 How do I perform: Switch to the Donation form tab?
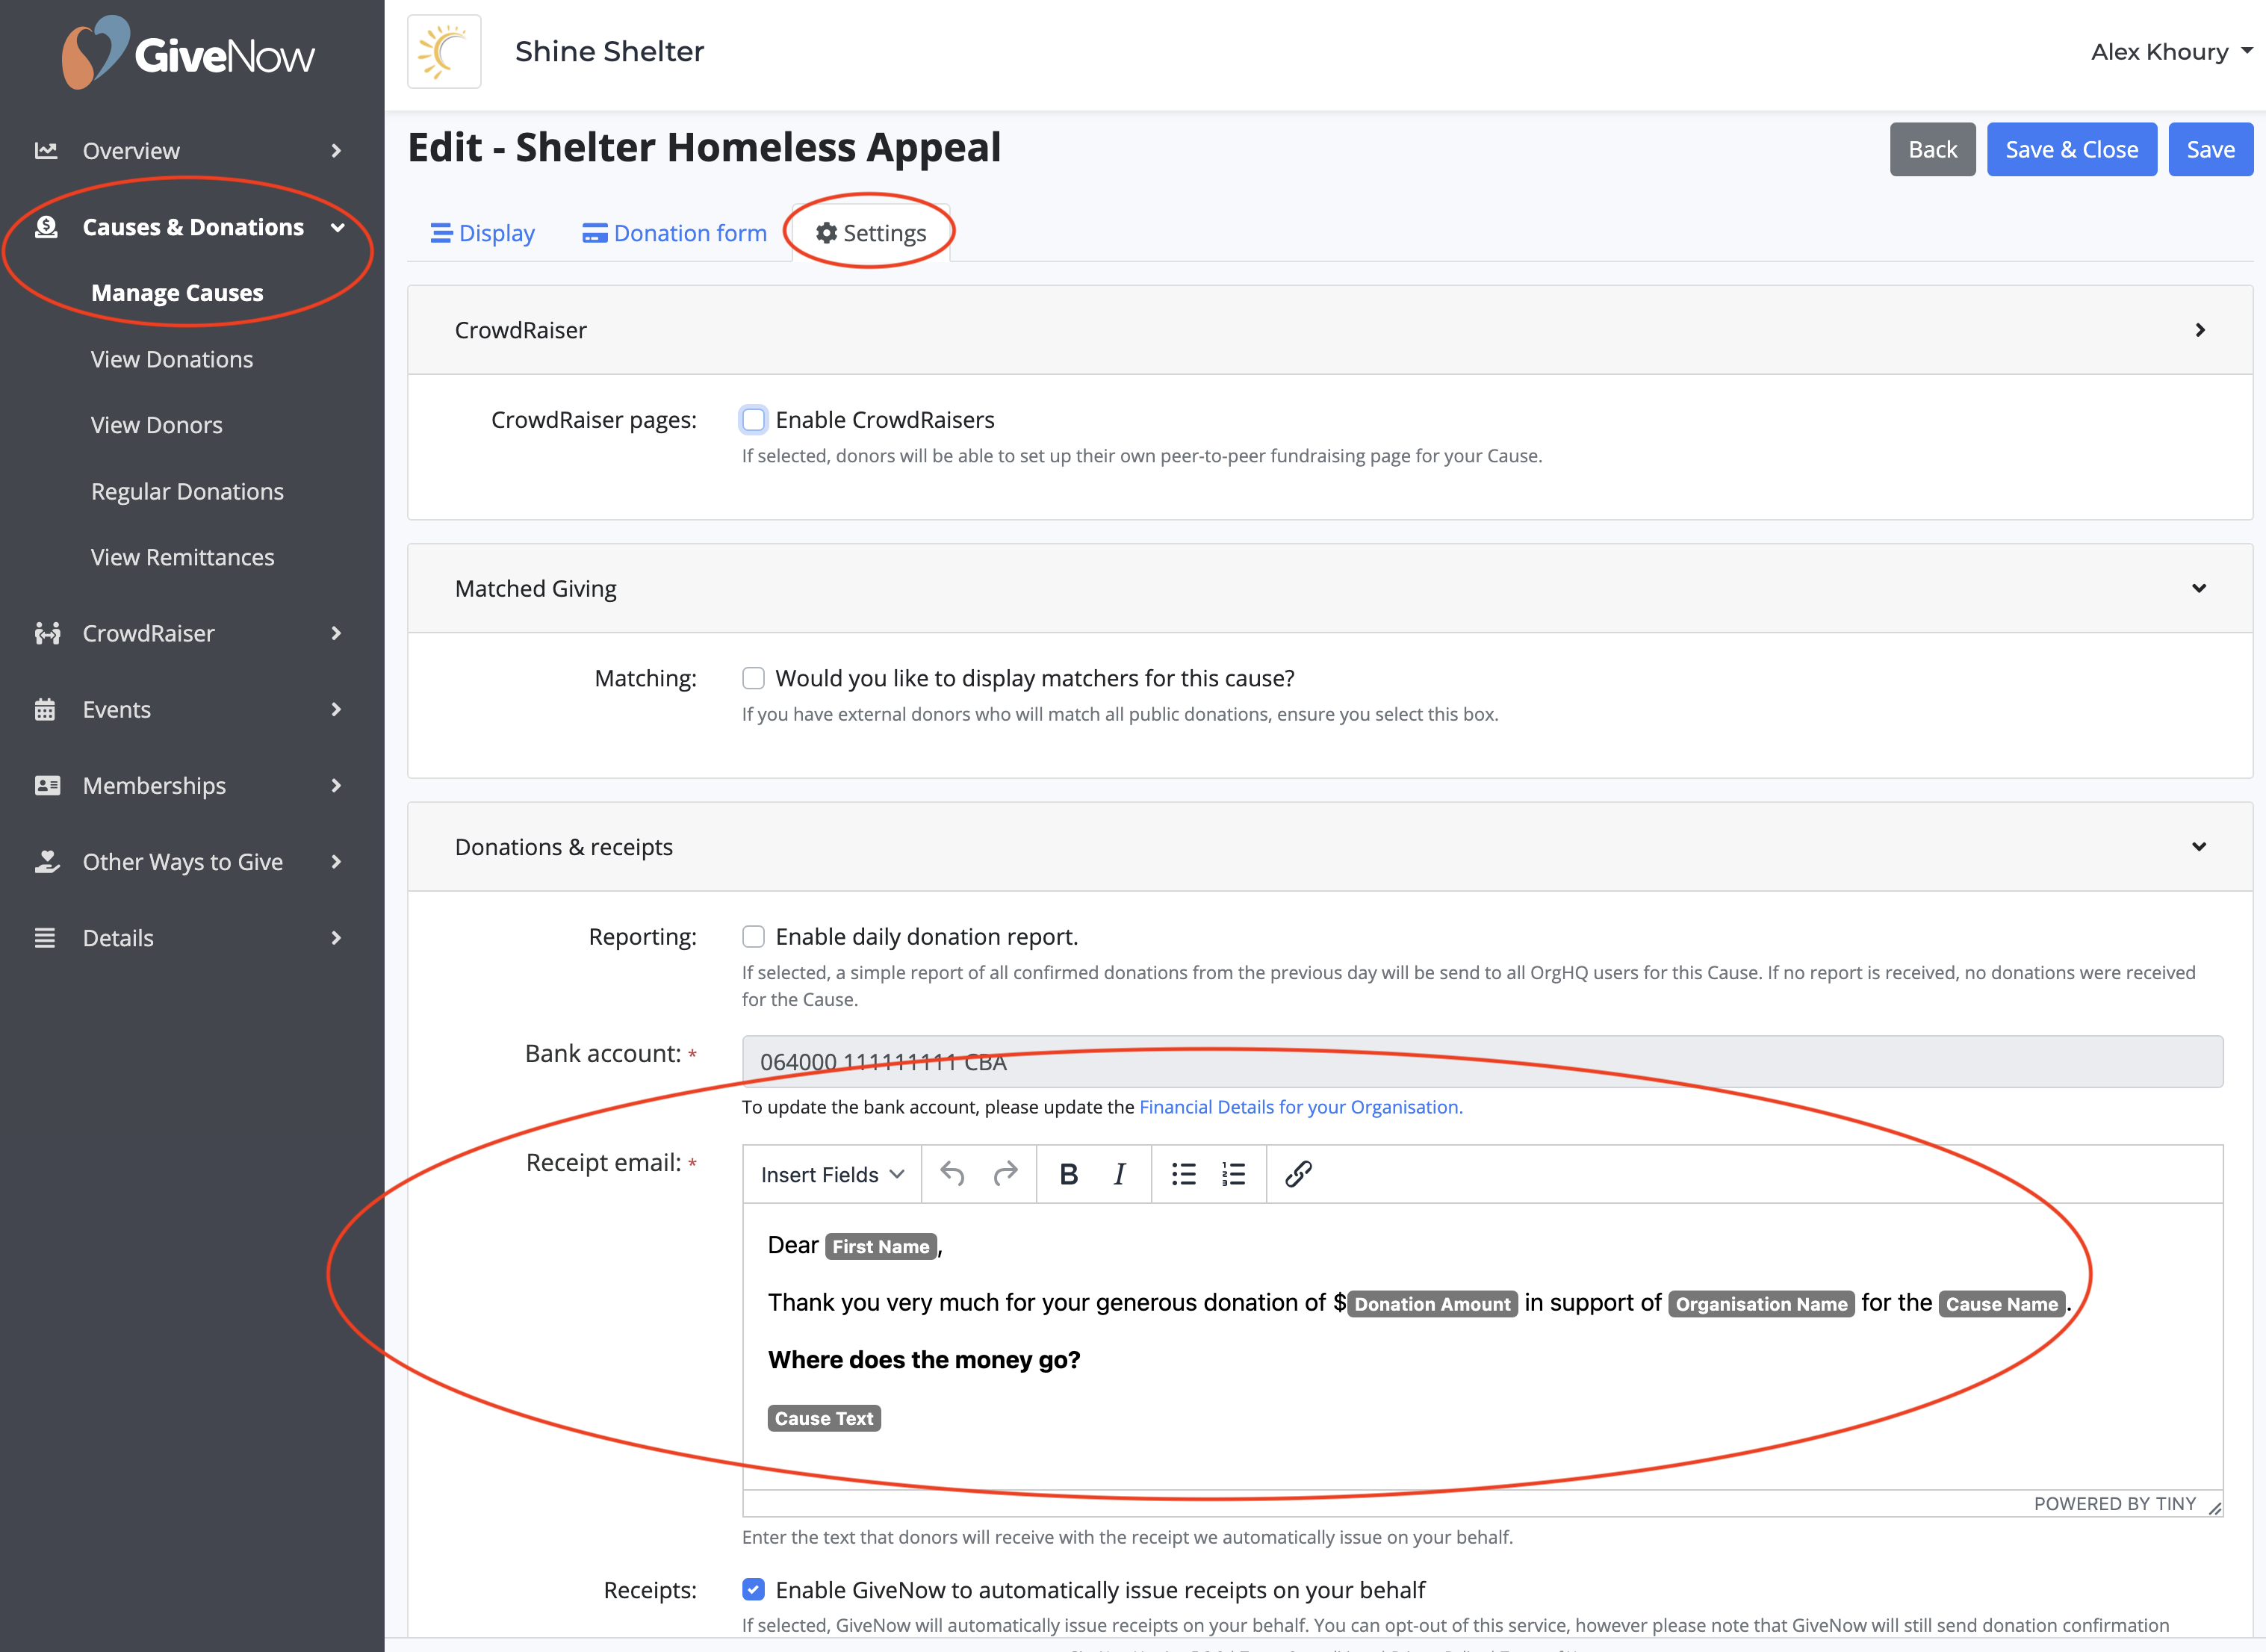(x=676, y=232)
